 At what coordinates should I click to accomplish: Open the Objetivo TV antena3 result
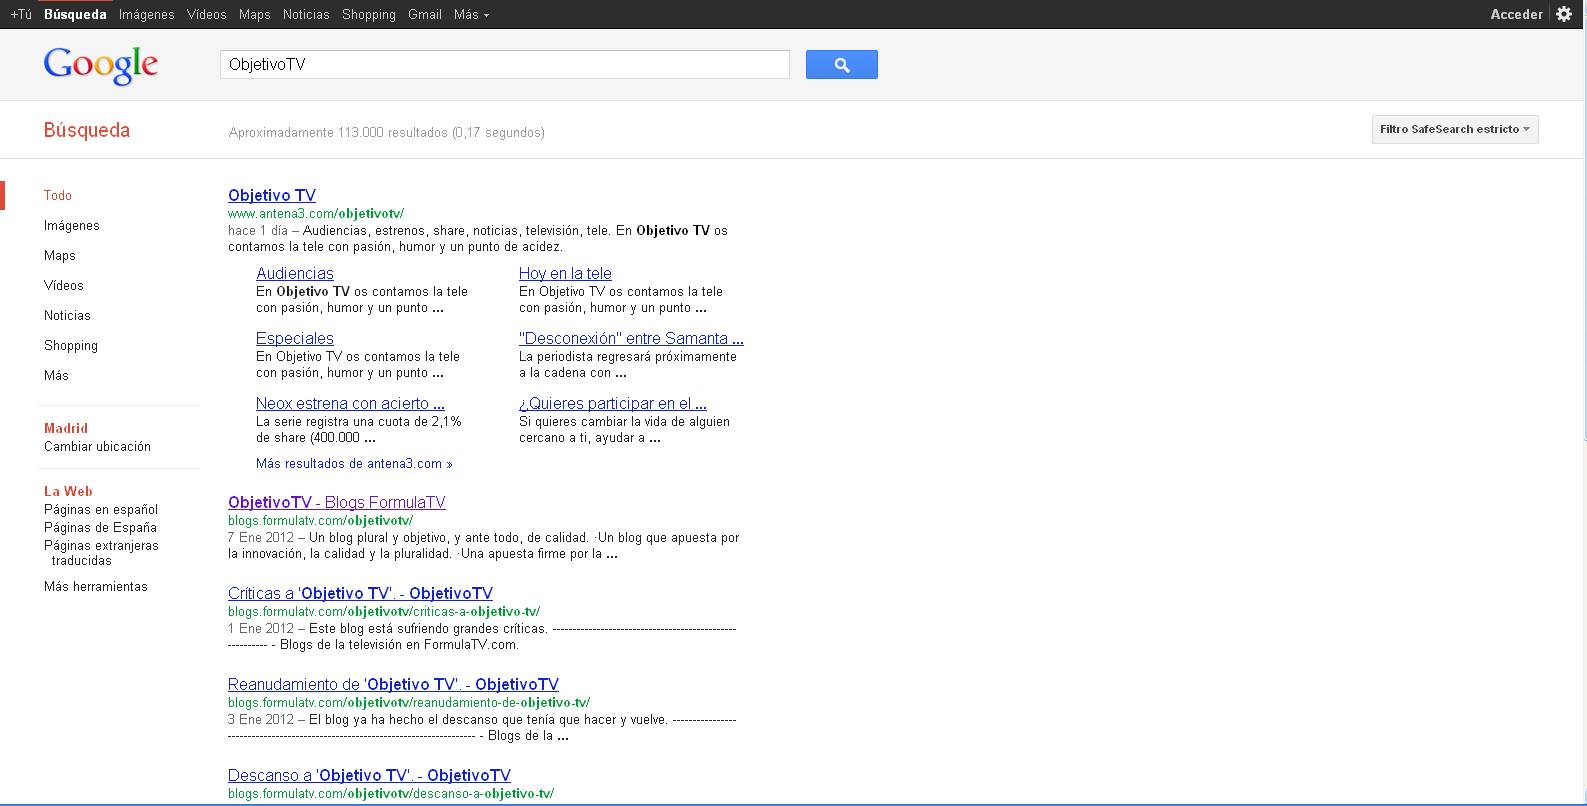(272, 196)
